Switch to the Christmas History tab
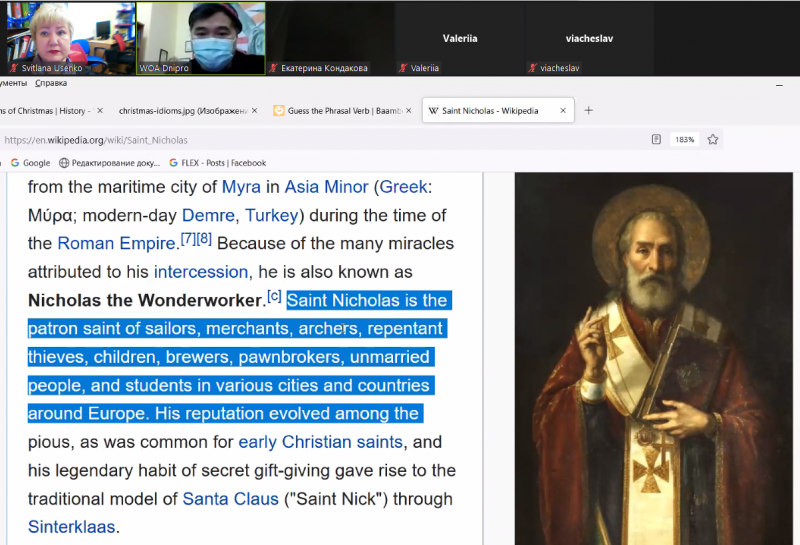The height and width of the screenshot is (545, 800). tap(46, 111)
